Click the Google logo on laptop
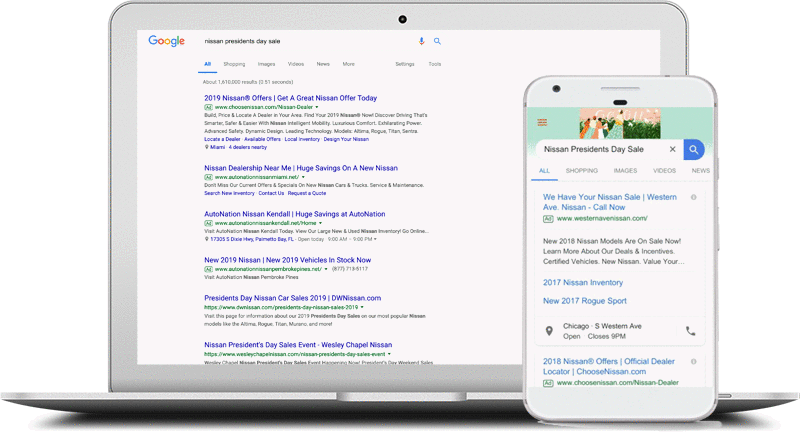This screenshot has width=800, height=432. (166, 41)
